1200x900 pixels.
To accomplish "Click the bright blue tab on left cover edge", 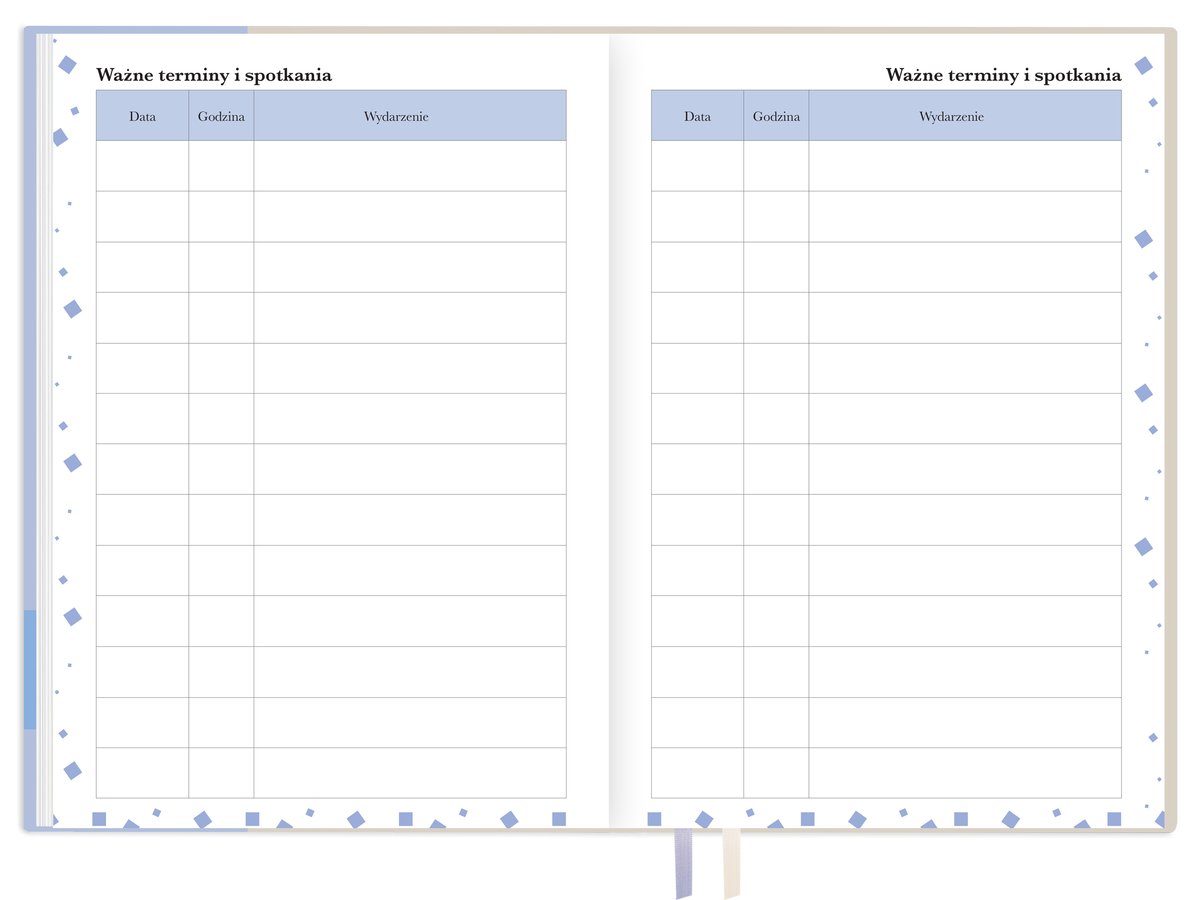I will (30, 668).
